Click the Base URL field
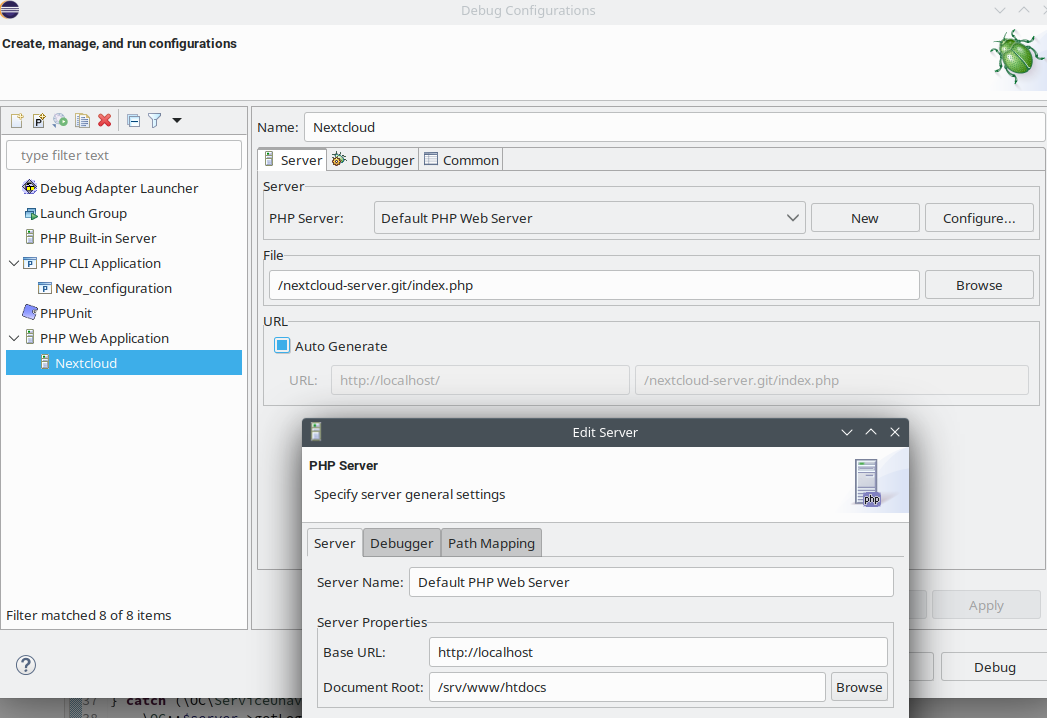Image resolution: width=1047 pixels, height=718 pixels. 658,652
